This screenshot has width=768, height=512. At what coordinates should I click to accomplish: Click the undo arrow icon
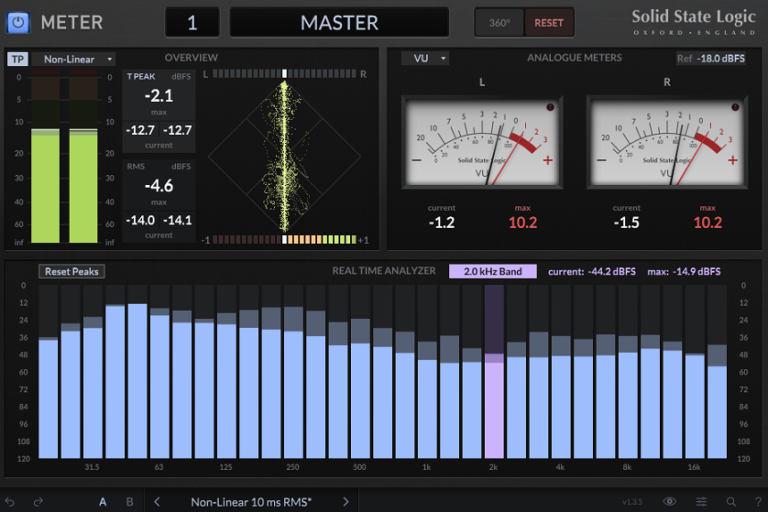tap(10, 502)
